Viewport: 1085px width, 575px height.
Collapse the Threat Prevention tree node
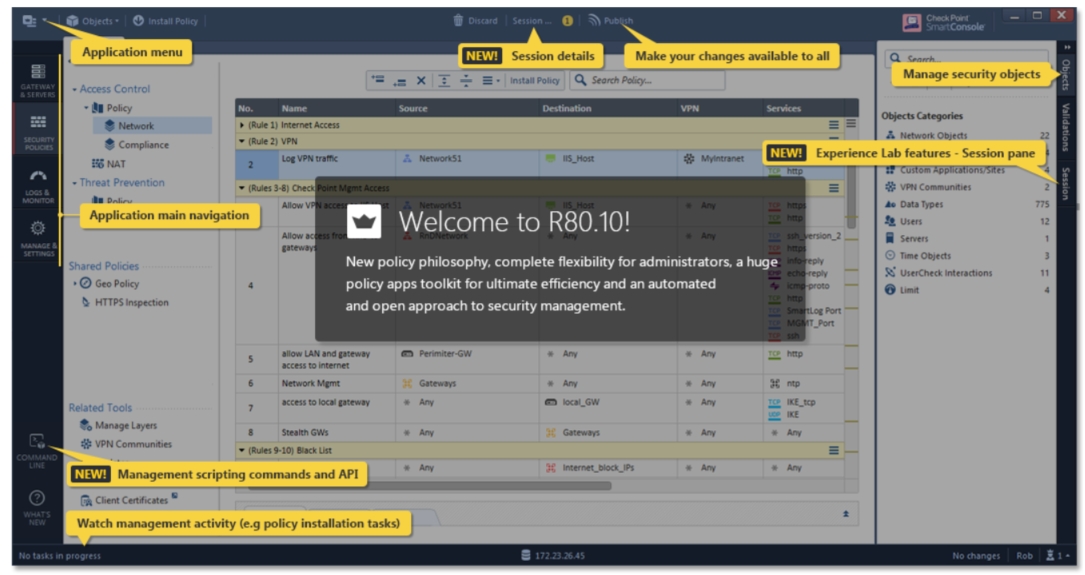click(74, 183)
